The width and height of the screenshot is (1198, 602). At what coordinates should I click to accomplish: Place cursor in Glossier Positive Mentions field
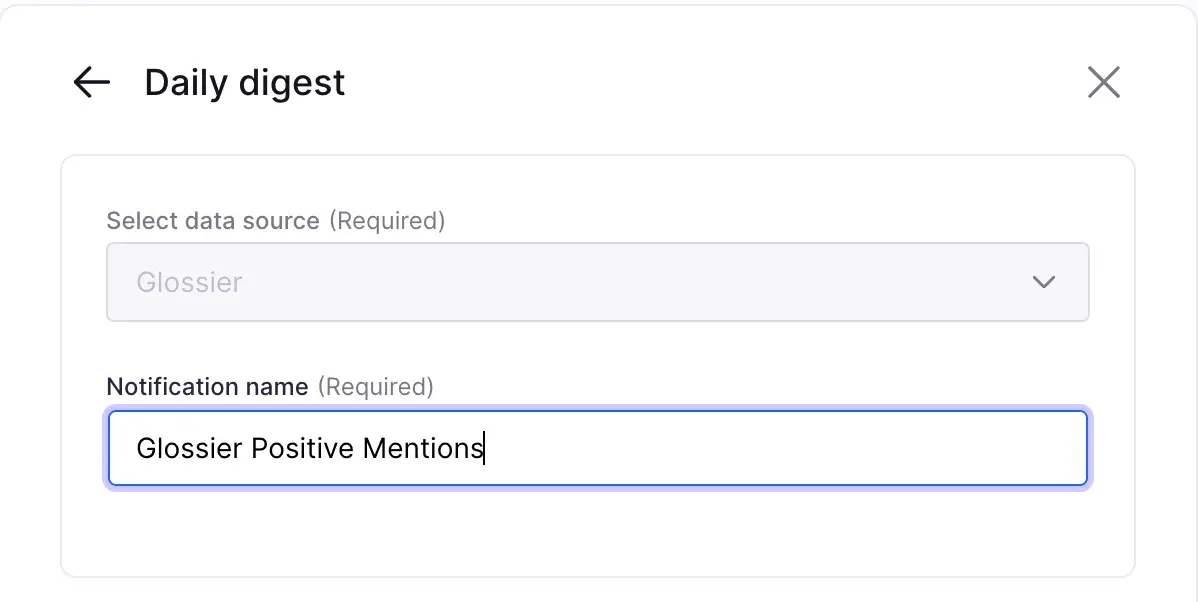(597, 448)
